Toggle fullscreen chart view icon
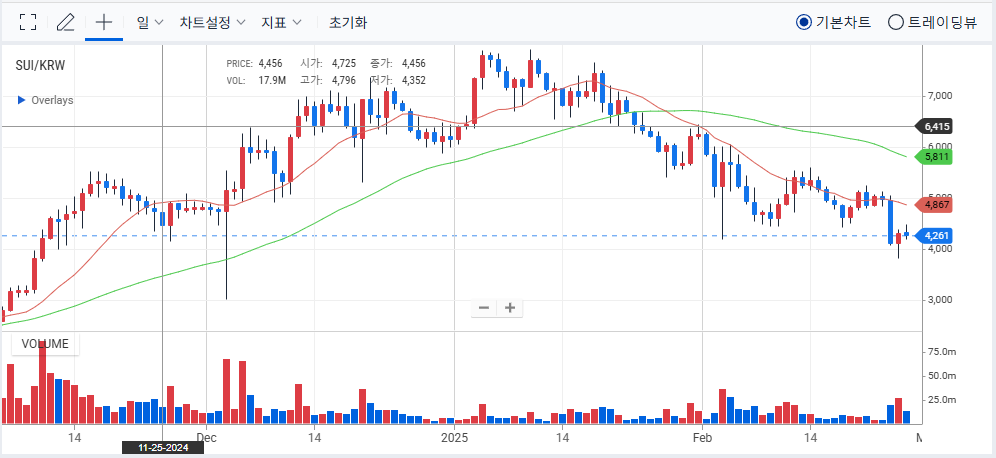The image size is (996, 458). (28, 22)
